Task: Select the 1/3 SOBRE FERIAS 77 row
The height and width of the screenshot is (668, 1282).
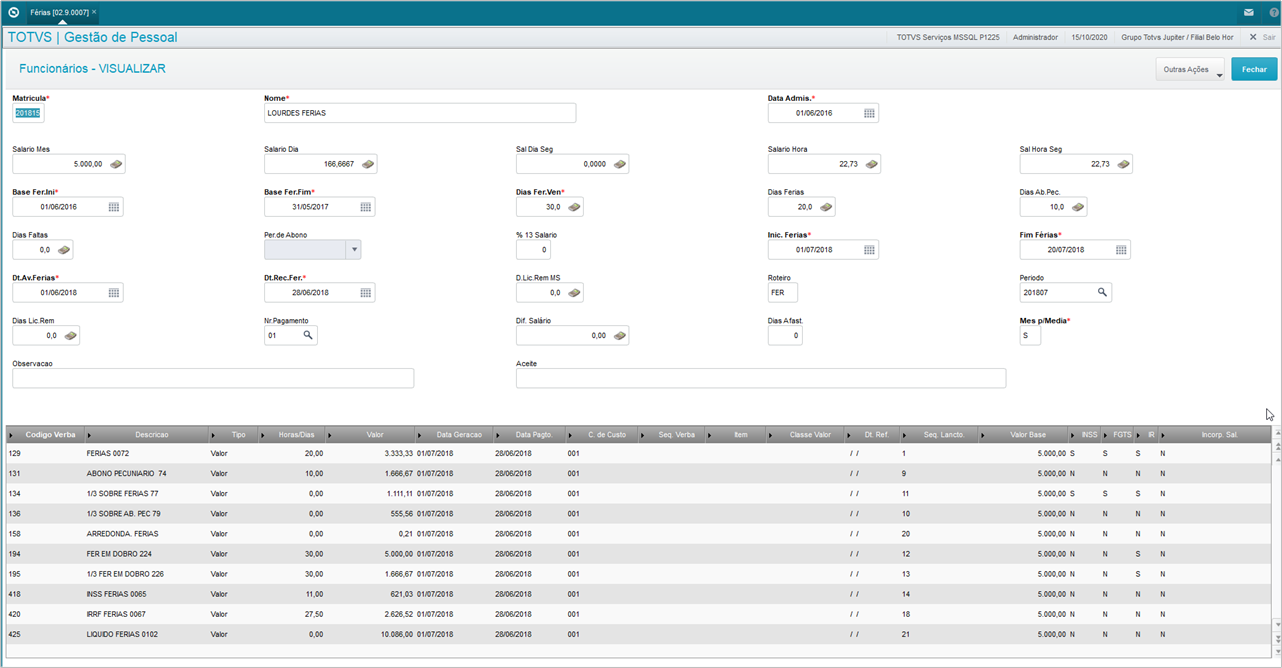Action: [x=638, y=494]
